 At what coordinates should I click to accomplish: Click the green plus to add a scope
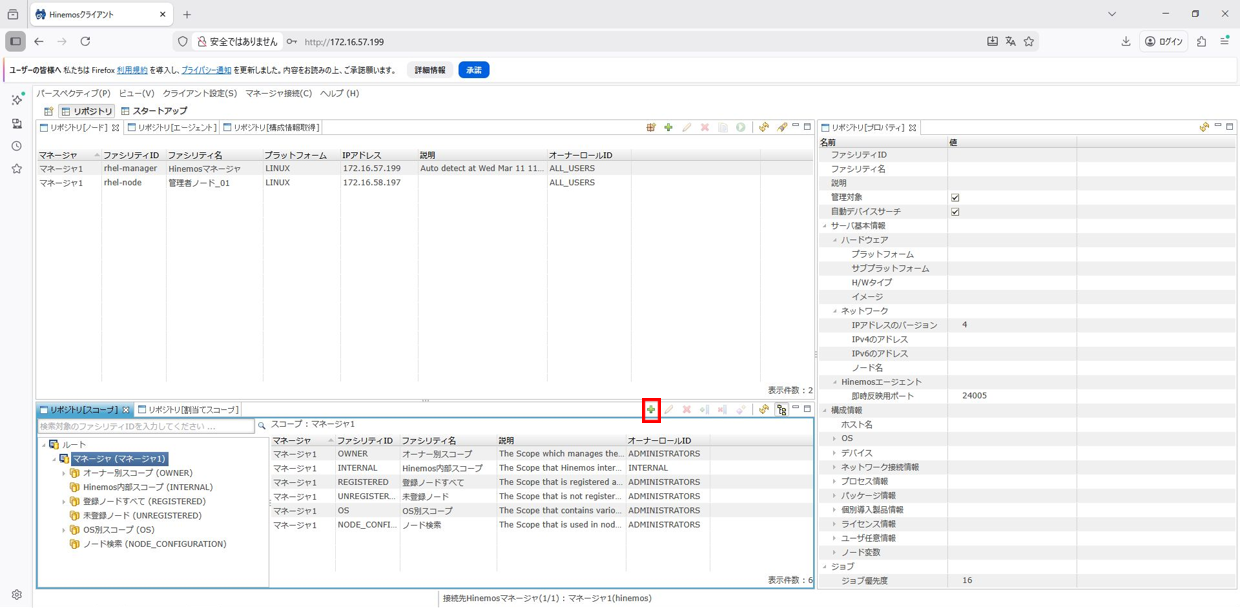pos(651,410)
